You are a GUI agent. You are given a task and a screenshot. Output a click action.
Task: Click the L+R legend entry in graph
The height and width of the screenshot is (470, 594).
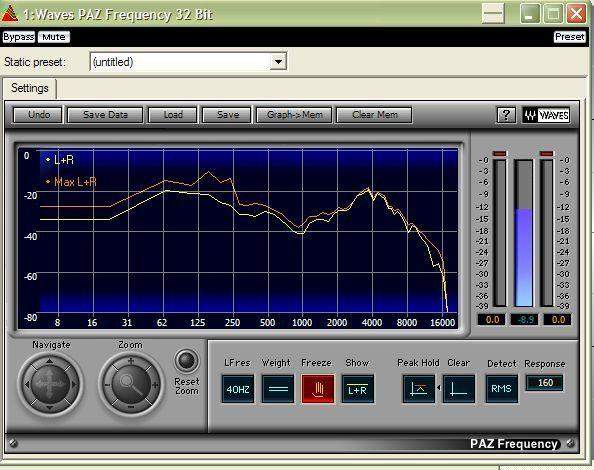tap(60, 160)
